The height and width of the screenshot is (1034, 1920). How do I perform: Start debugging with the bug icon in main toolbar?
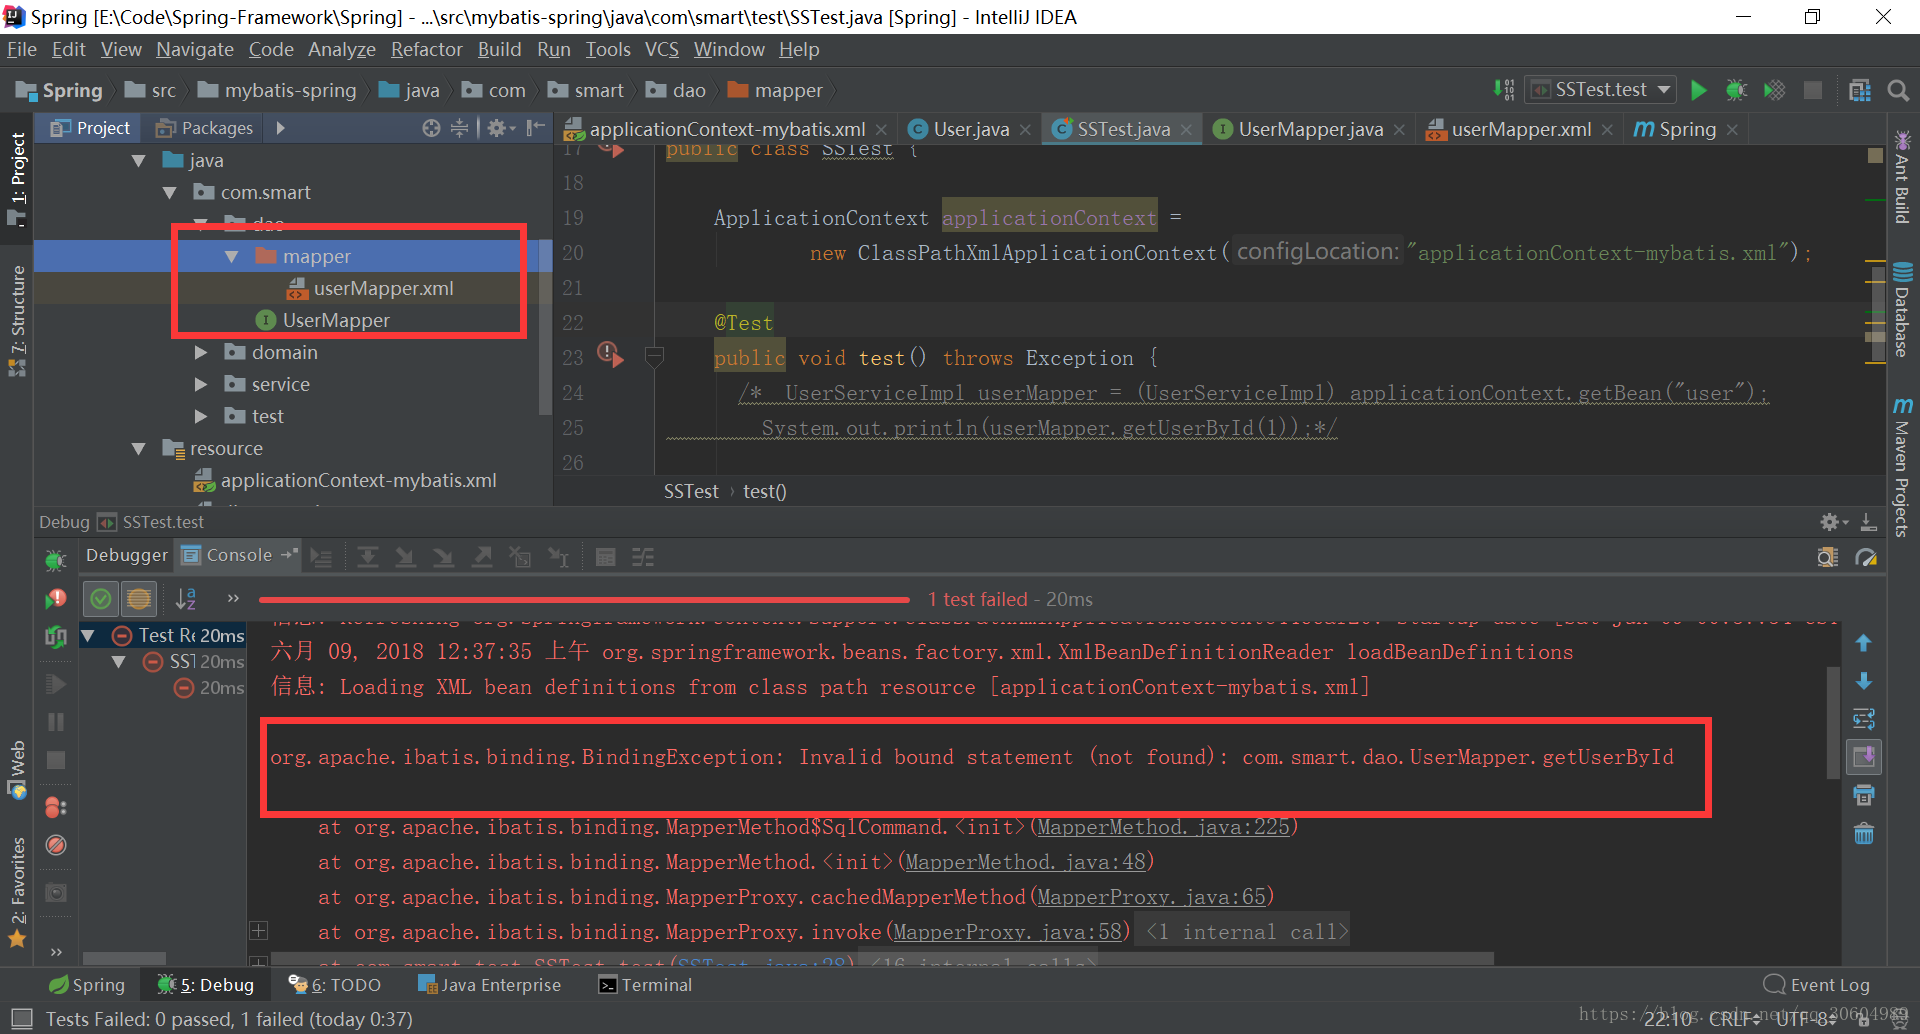(x=1736, y=90)
